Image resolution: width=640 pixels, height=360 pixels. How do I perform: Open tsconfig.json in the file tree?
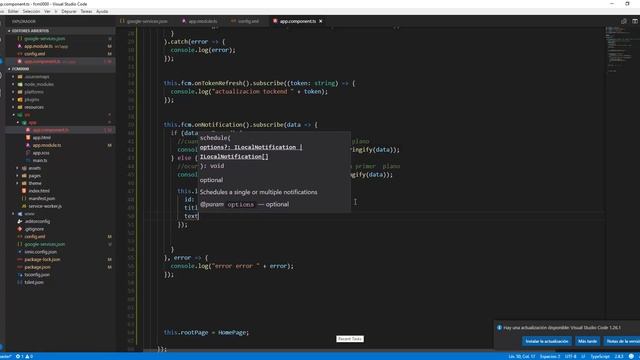coord(37,275)
